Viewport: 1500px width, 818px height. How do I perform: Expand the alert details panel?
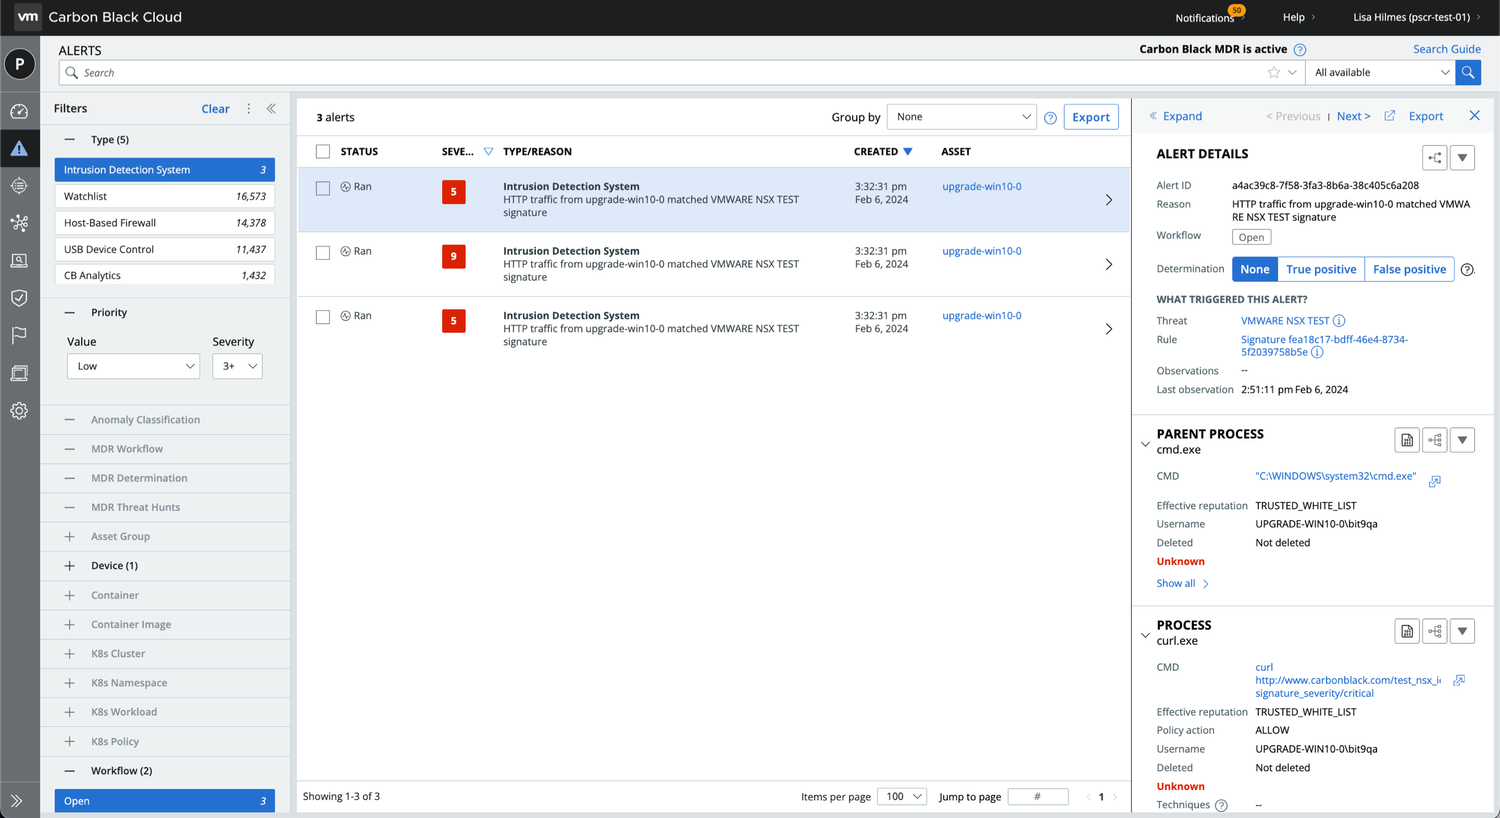pos(1175,116)
